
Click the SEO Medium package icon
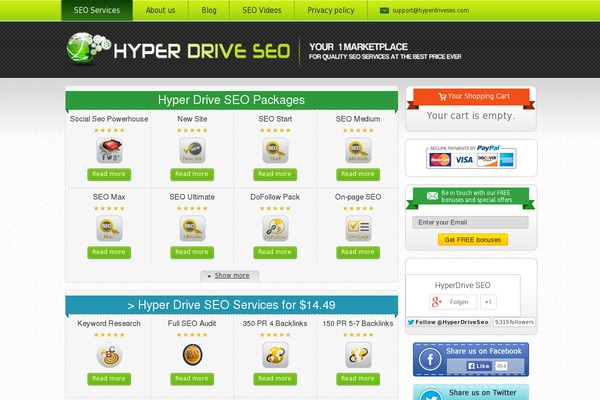[x=358, y=150]
